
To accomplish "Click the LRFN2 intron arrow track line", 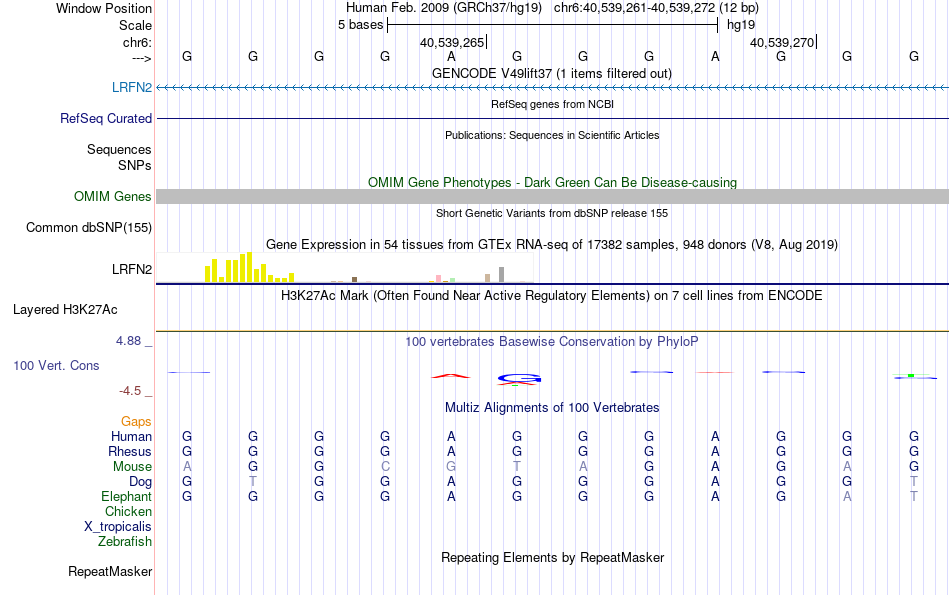I will coord(552,88).
